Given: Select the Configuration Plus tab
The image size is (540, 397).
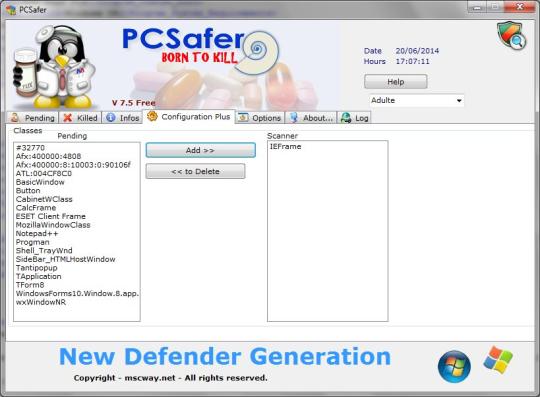Looking at the screenshot, I should [x=189, y=117].
